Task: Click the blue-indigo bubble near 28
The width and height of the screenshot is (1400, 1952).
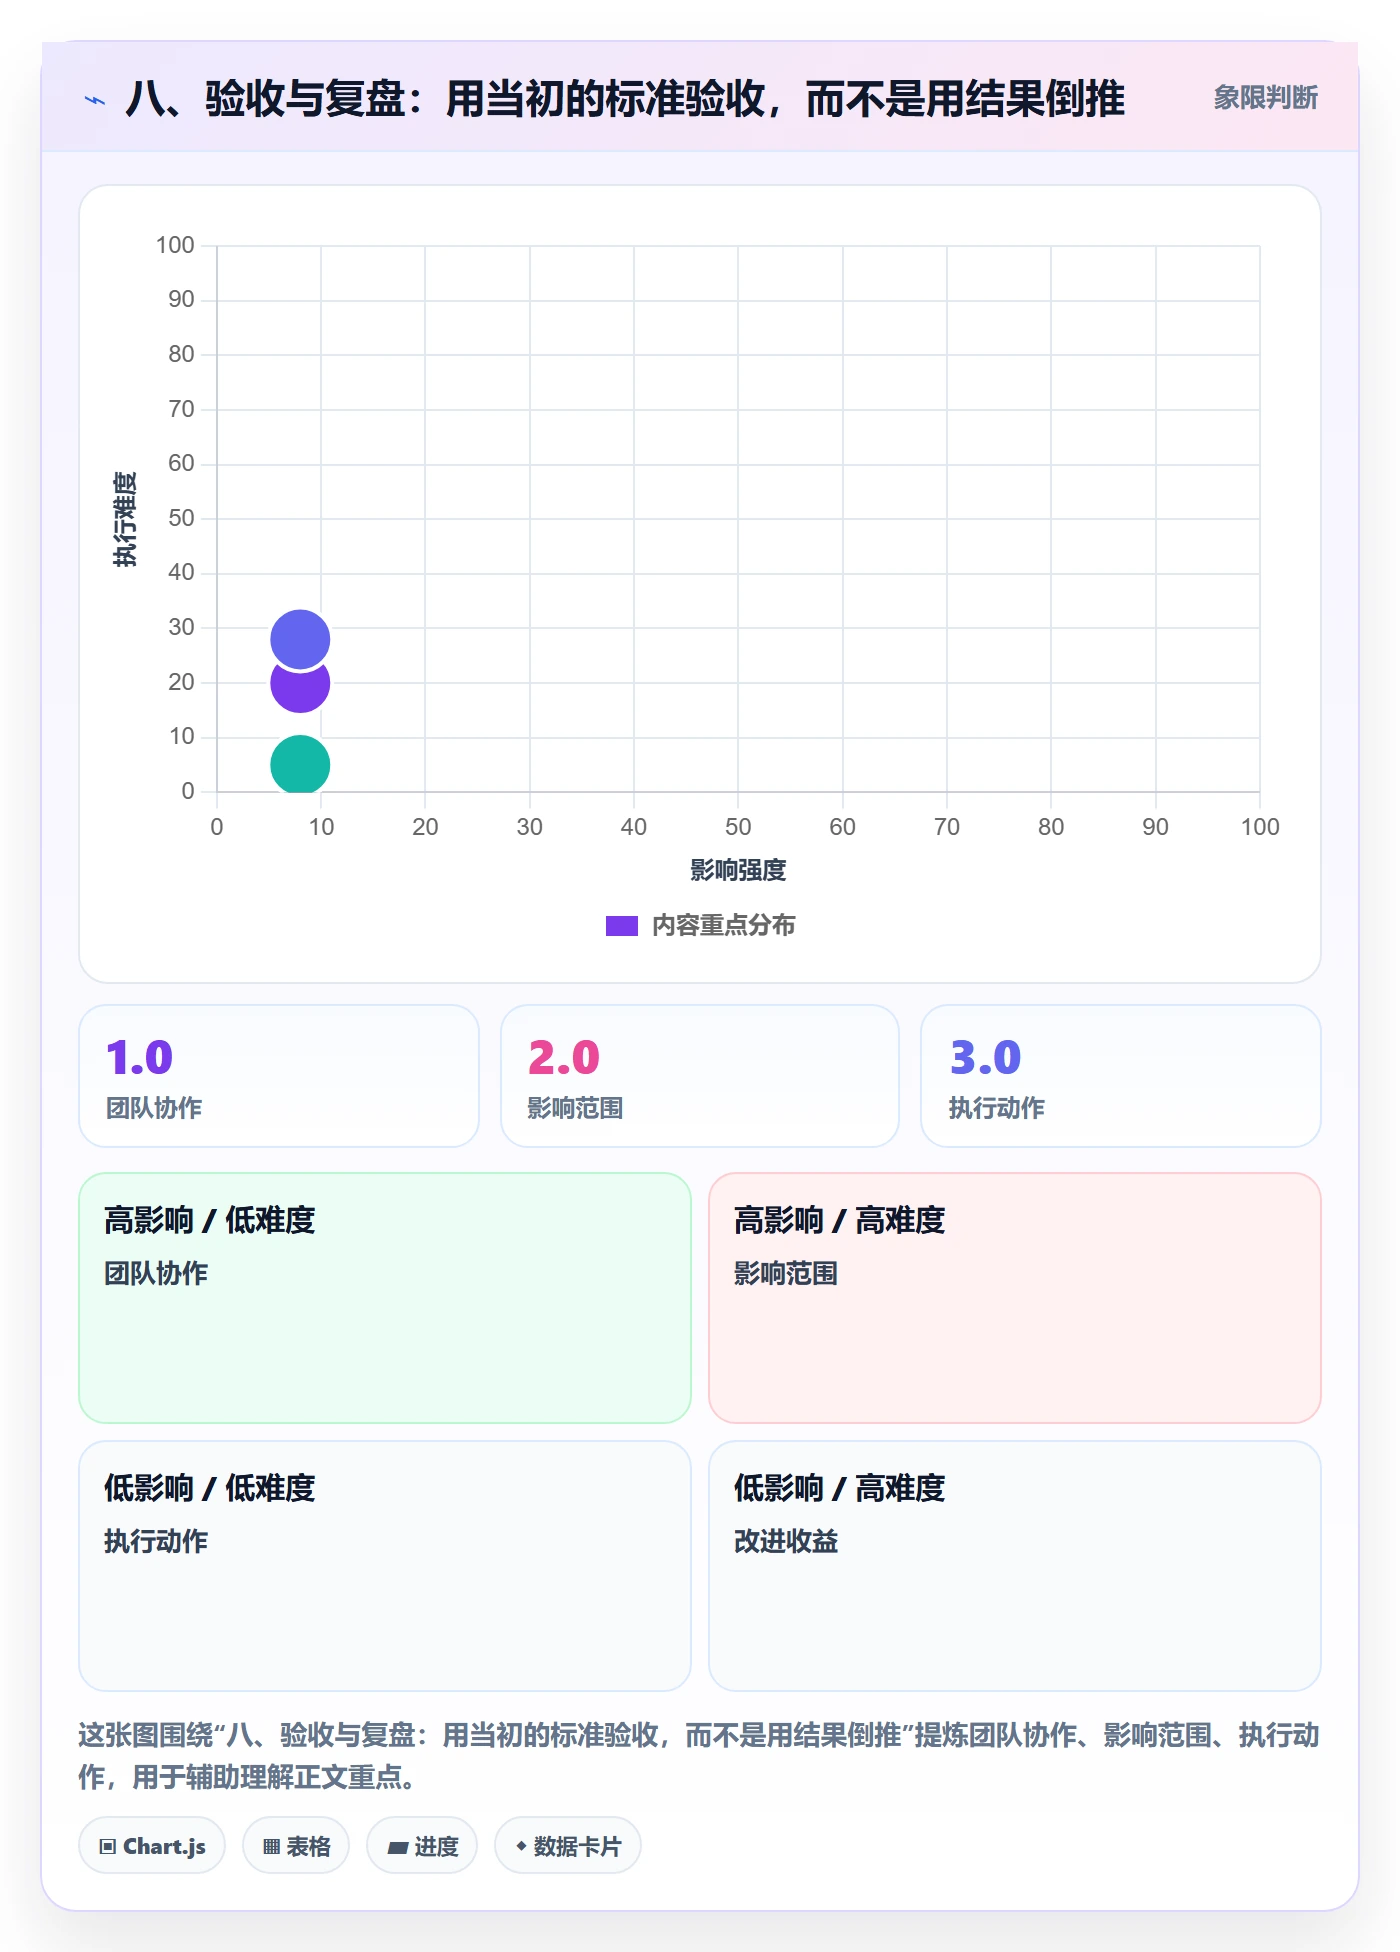Action: pos(300,639)
